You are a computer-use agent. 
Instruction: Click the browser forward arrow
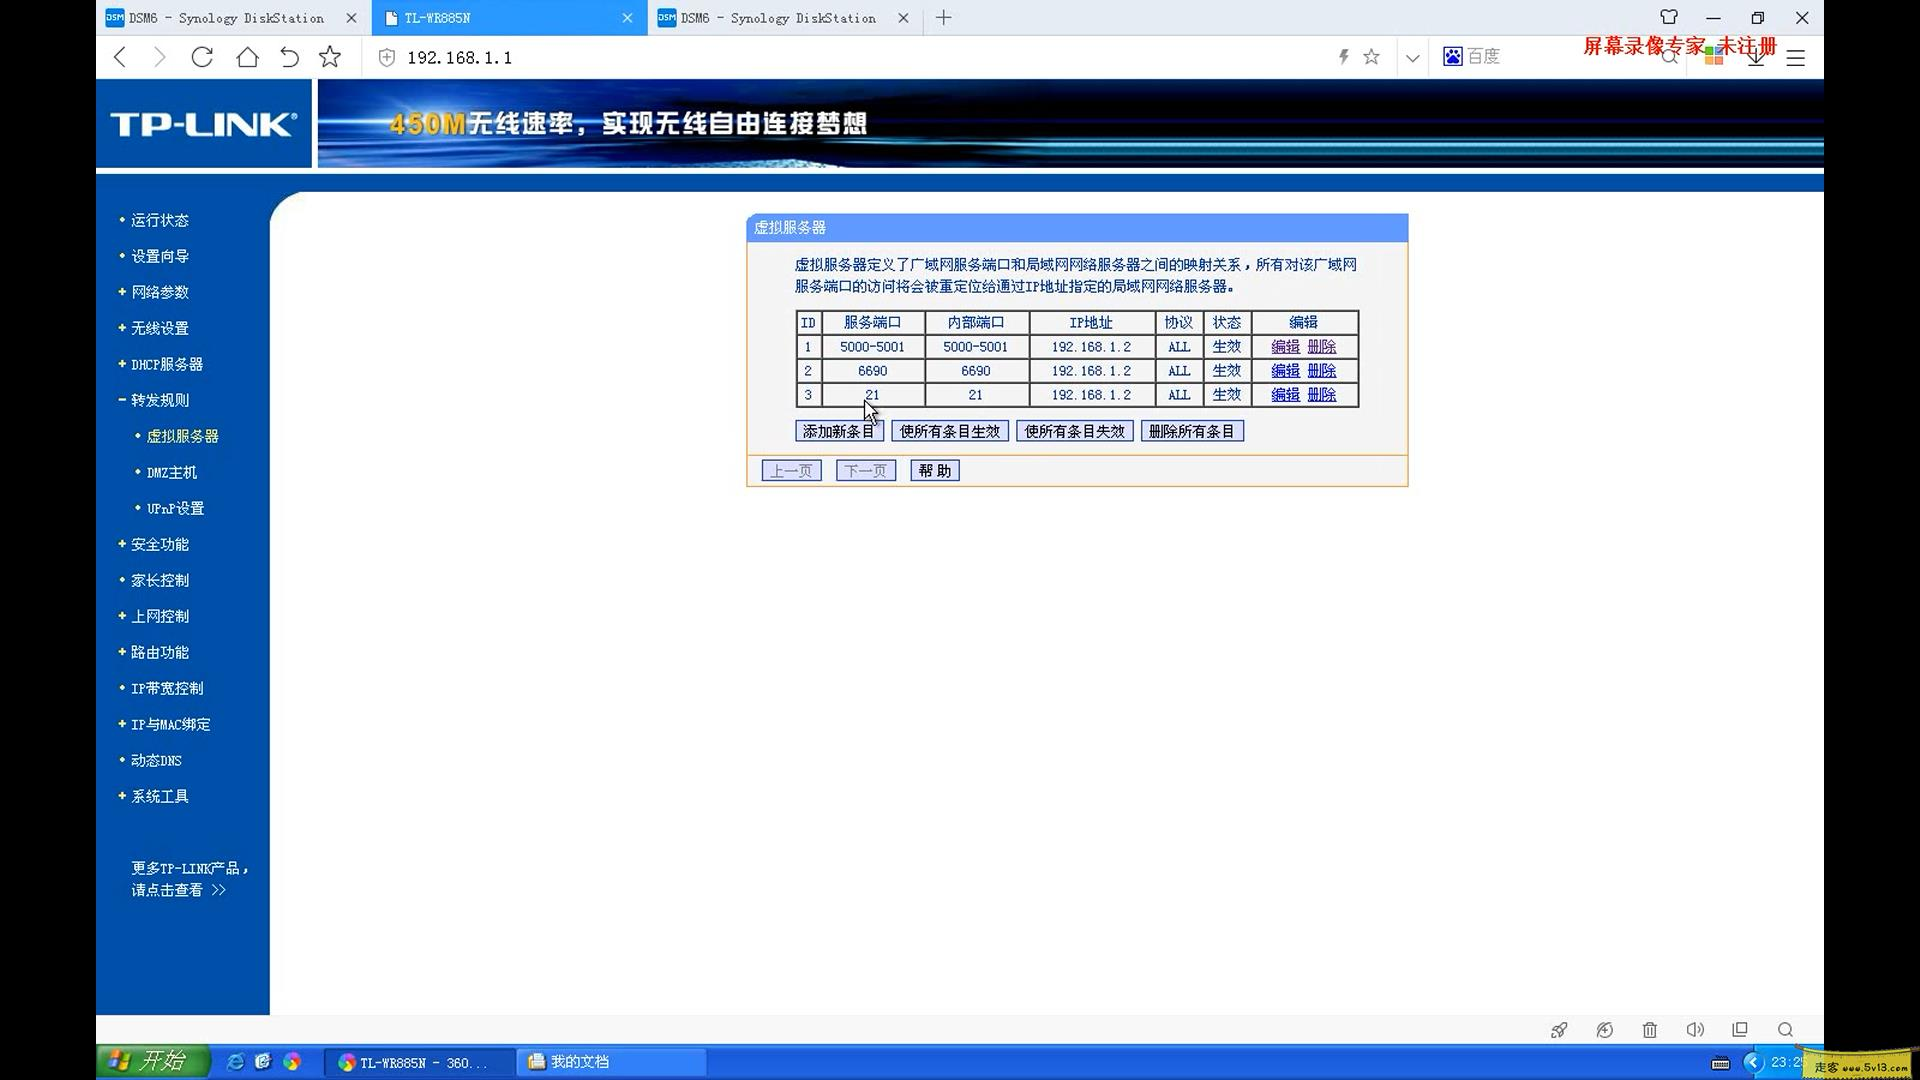159,57
